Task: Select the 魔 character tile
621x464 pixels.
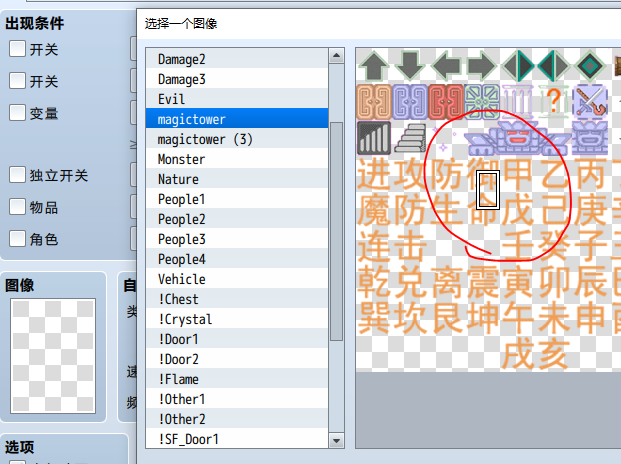Action: pyautogui.click(x=374, y=210)
